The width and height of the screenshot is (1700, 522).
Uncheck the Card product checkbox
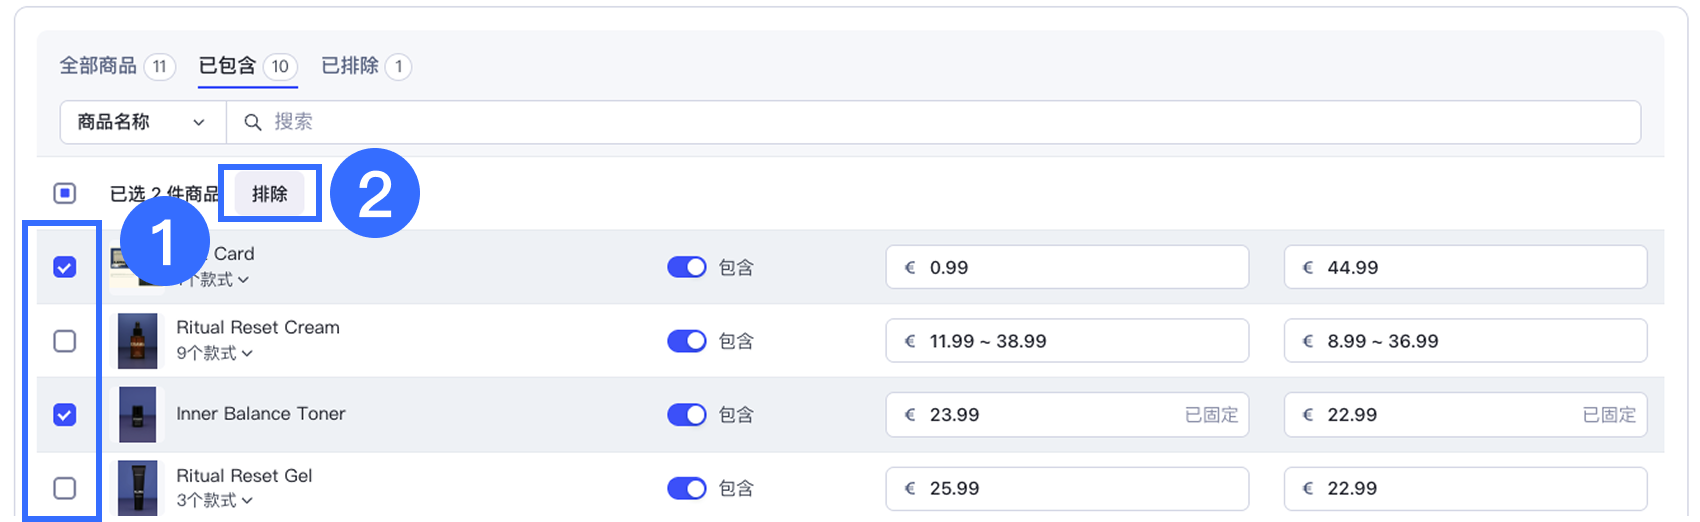[x=65, y=267]
